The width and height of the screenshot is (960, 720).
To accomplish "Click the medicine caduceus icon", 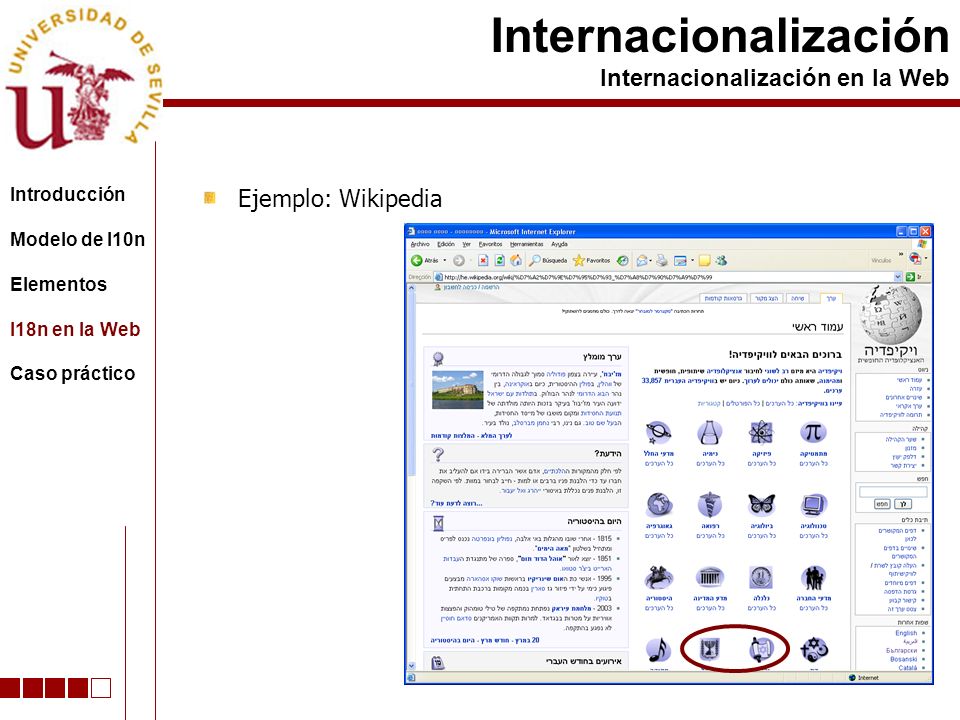I will [710, 505].
